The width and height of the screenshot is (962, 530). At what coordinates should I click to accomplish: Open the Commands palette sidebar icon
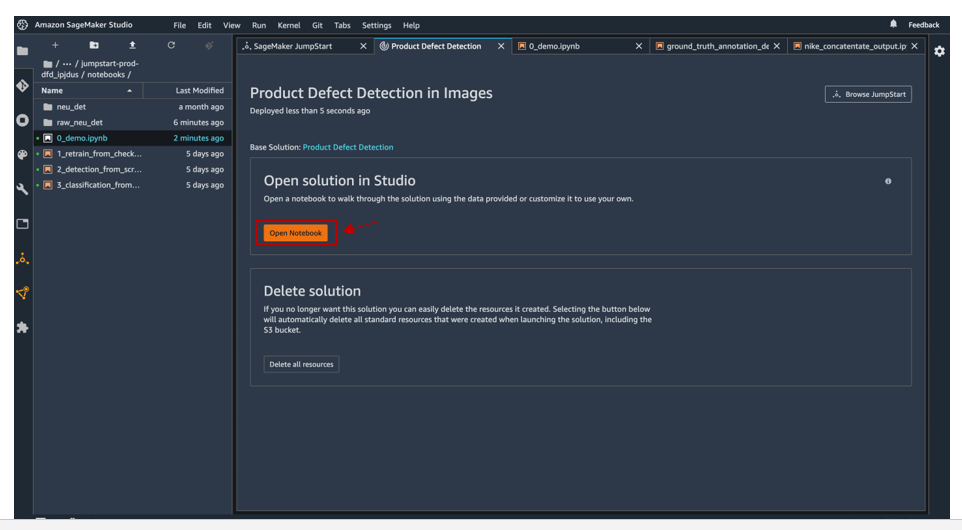[23, 155]
